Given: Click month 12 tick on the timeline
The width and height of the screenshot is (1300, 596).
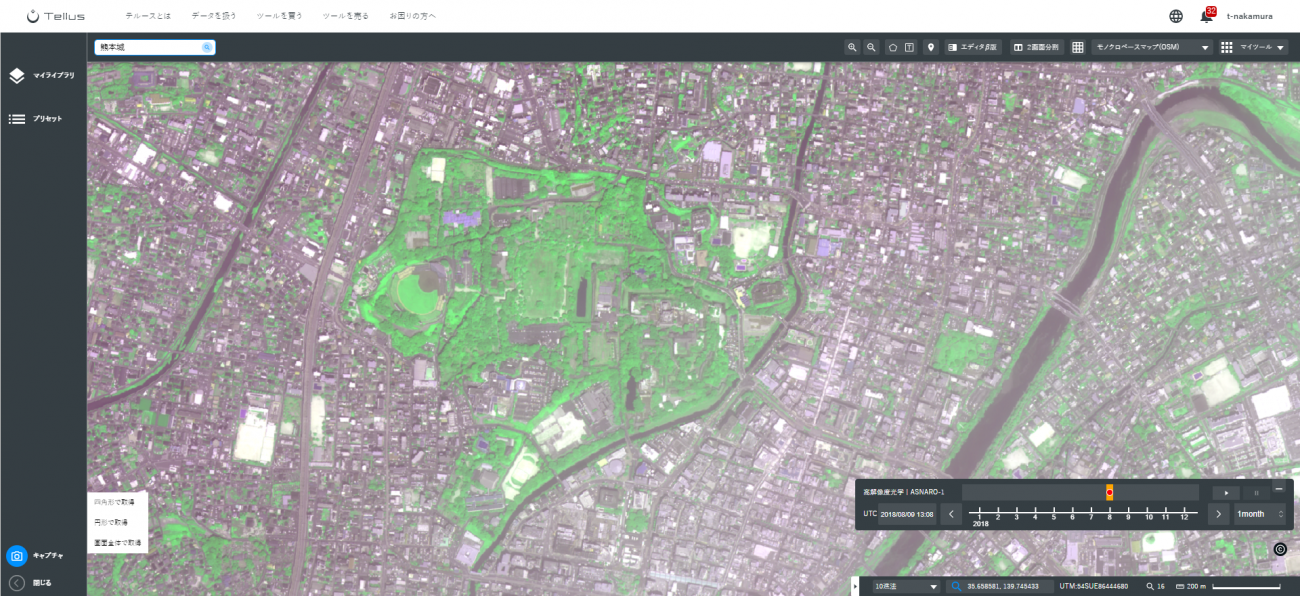Looking at the screenshot, I should [x=1184, y=516].
